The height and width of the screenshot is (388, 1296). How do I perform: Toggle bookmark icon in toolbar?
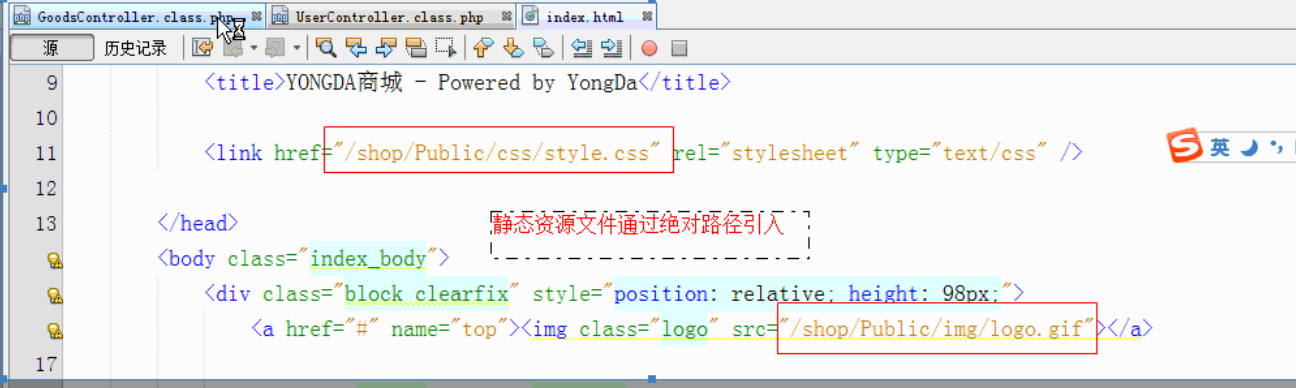tap(543, 47)
